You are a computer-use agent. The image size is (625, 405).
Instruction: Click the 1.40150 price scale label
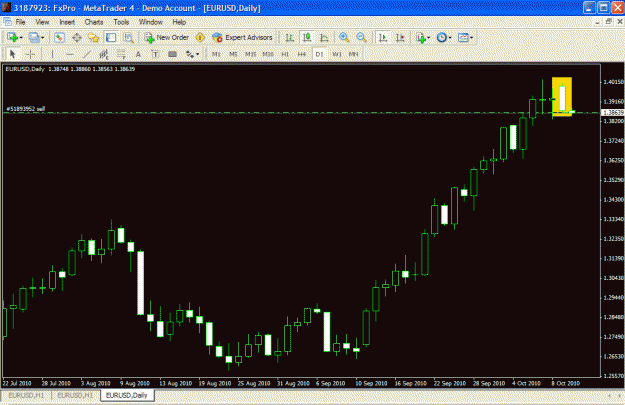[613, 82]
